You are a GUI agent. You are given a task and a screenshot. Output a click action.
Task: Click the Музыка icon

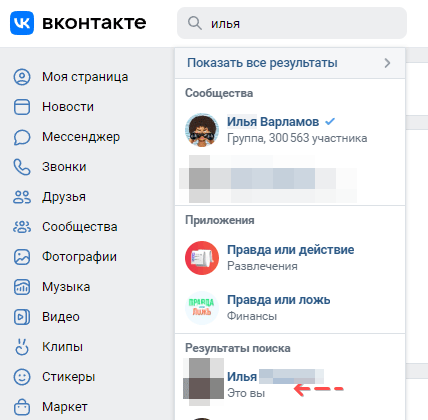22,287
